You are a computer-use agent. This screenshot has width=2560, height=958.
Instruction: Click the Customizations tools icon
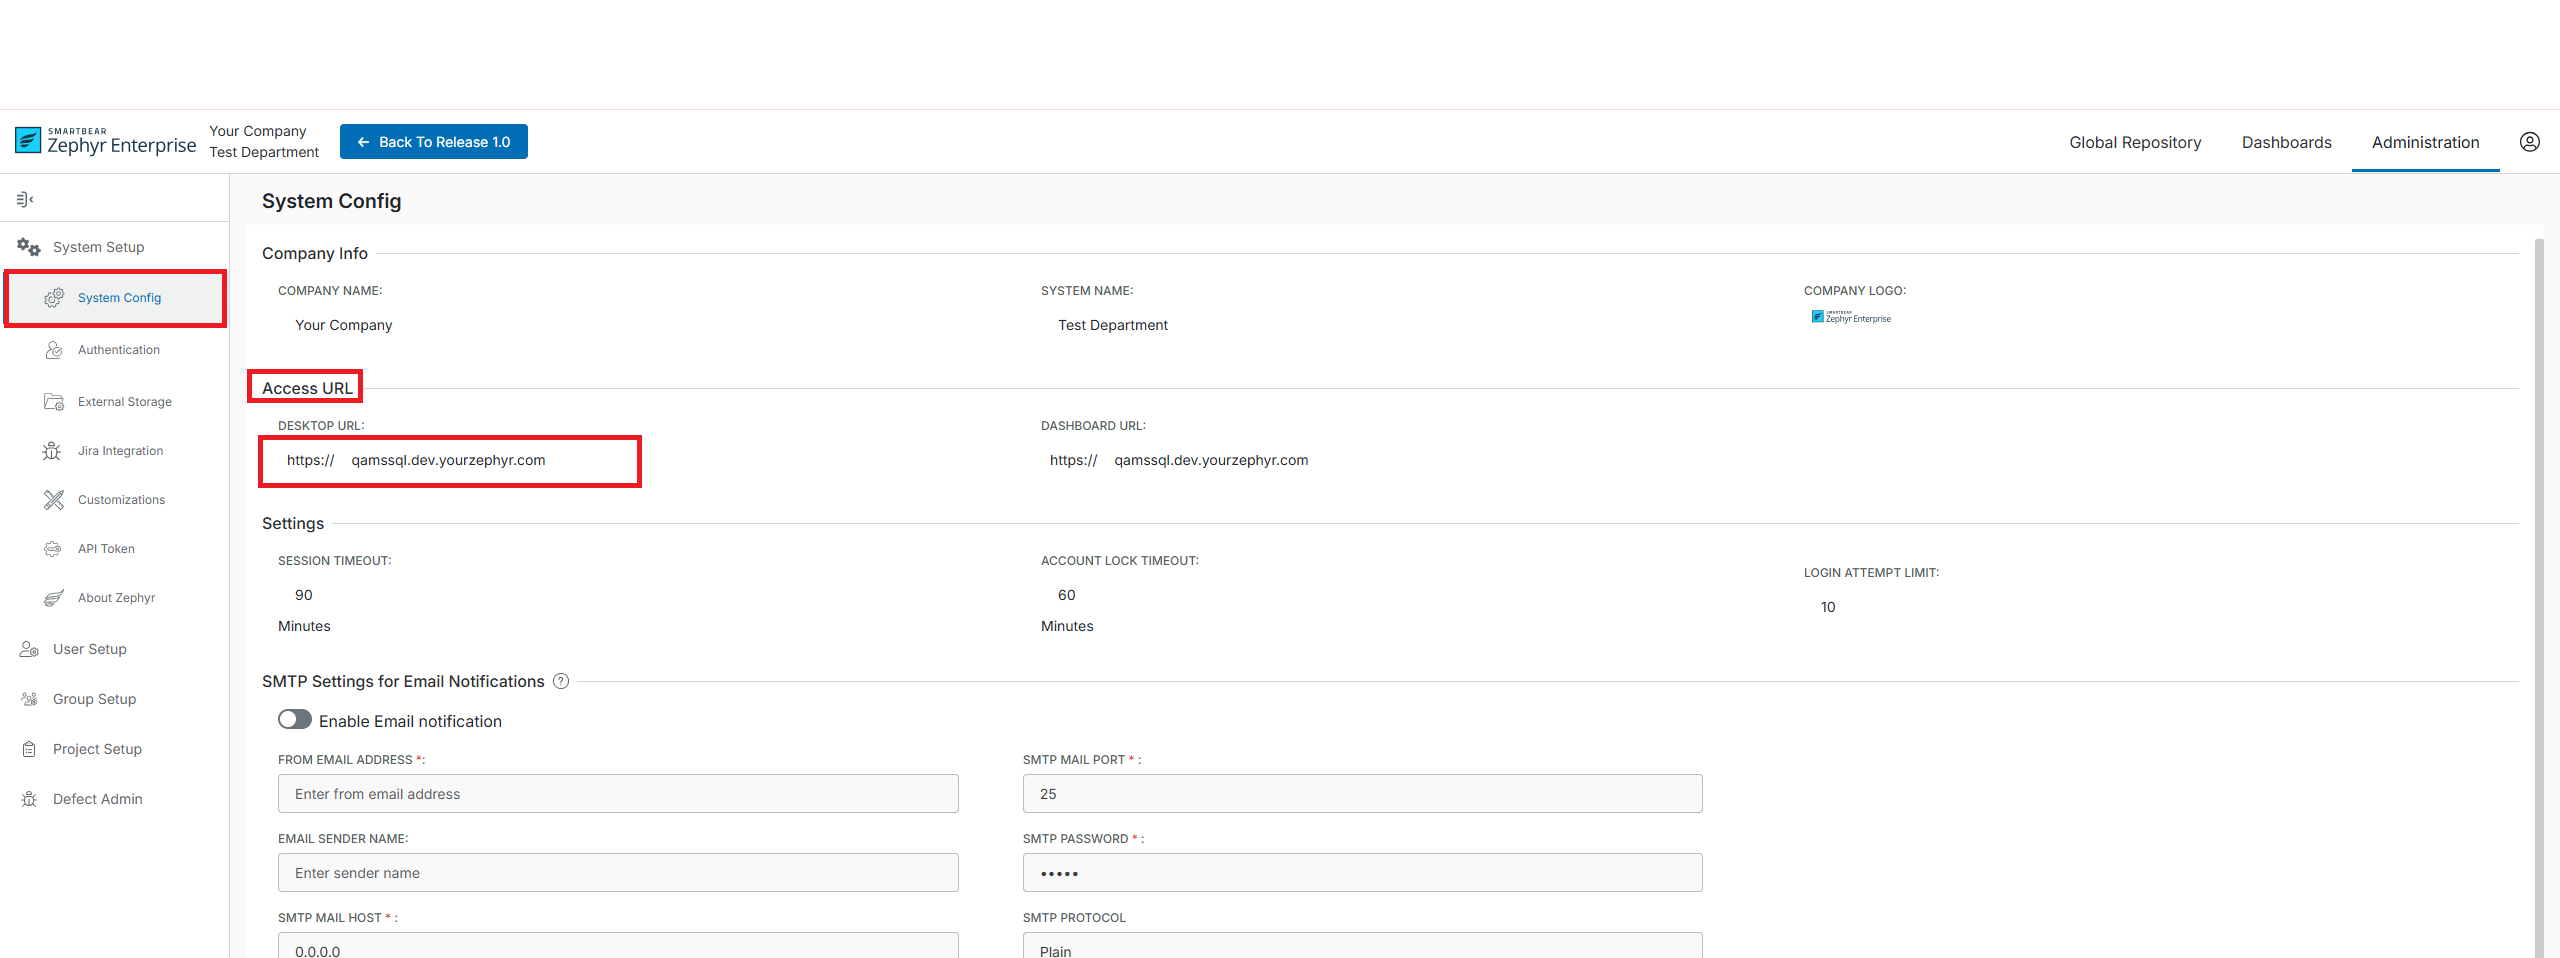click(54, 500)
